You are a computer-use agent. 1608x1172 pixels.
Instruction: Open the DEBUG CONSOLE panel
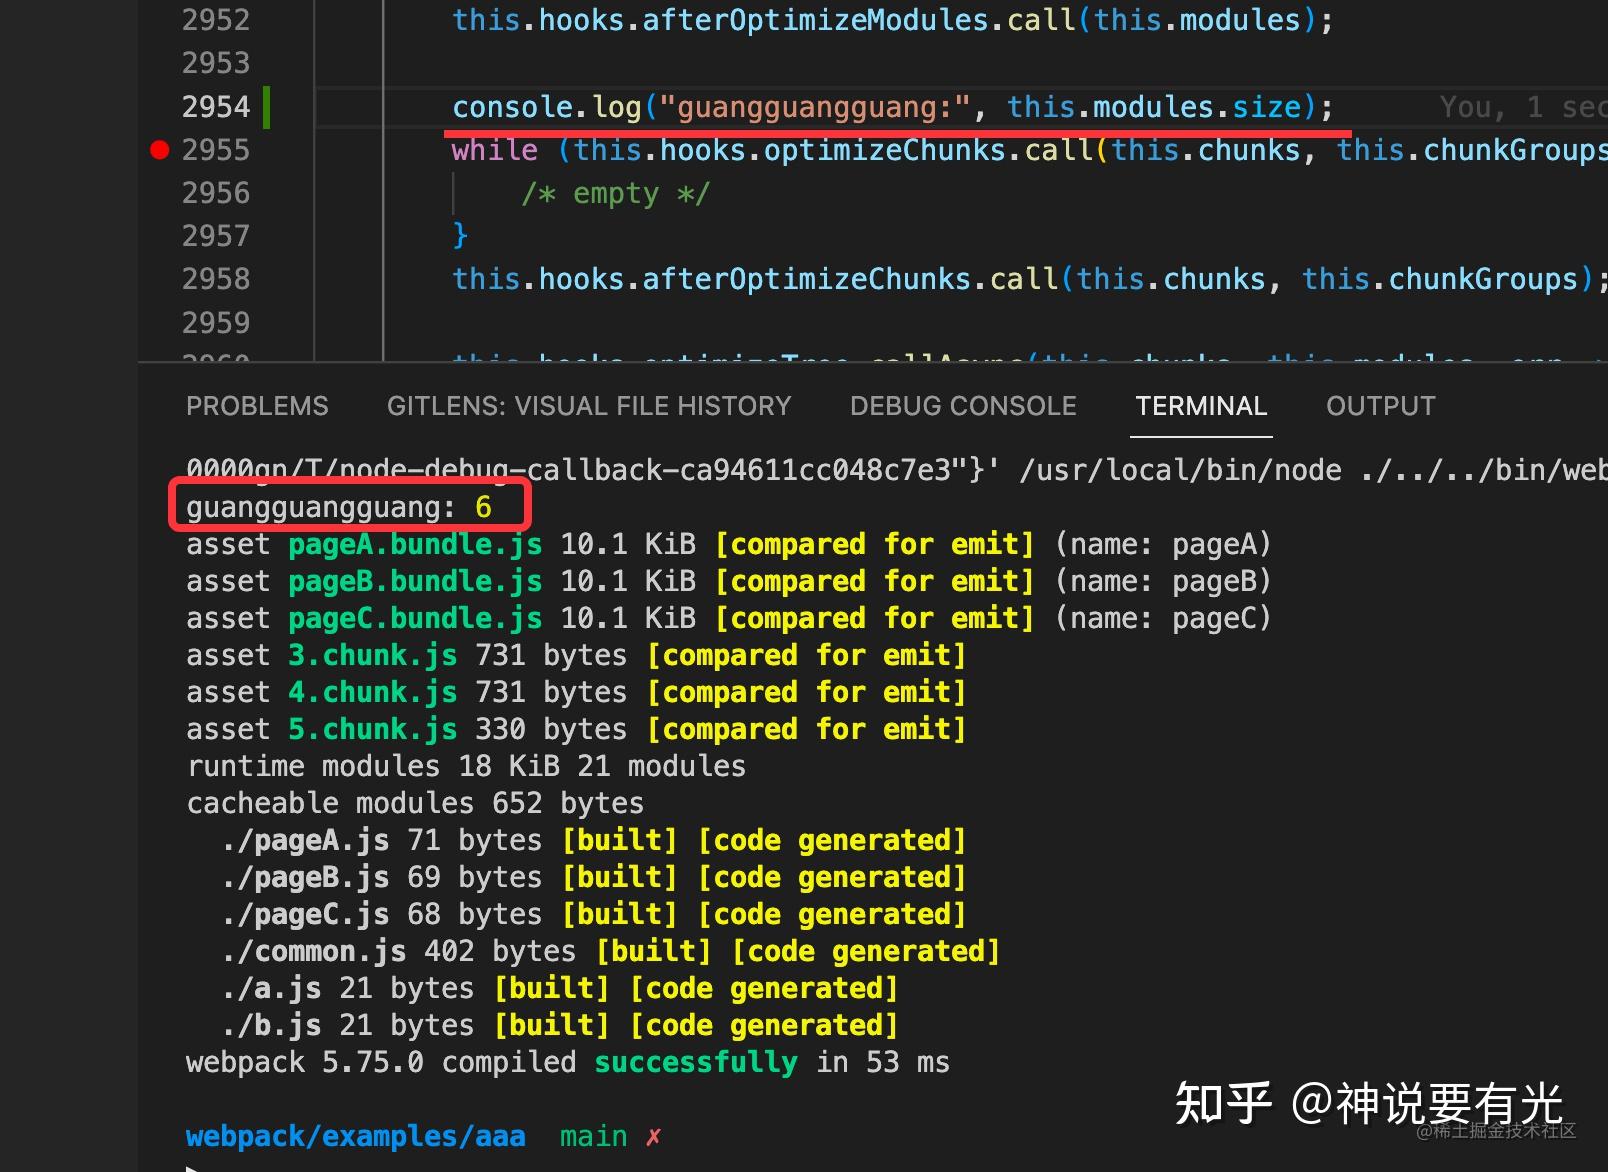click(x=962, y=405)
